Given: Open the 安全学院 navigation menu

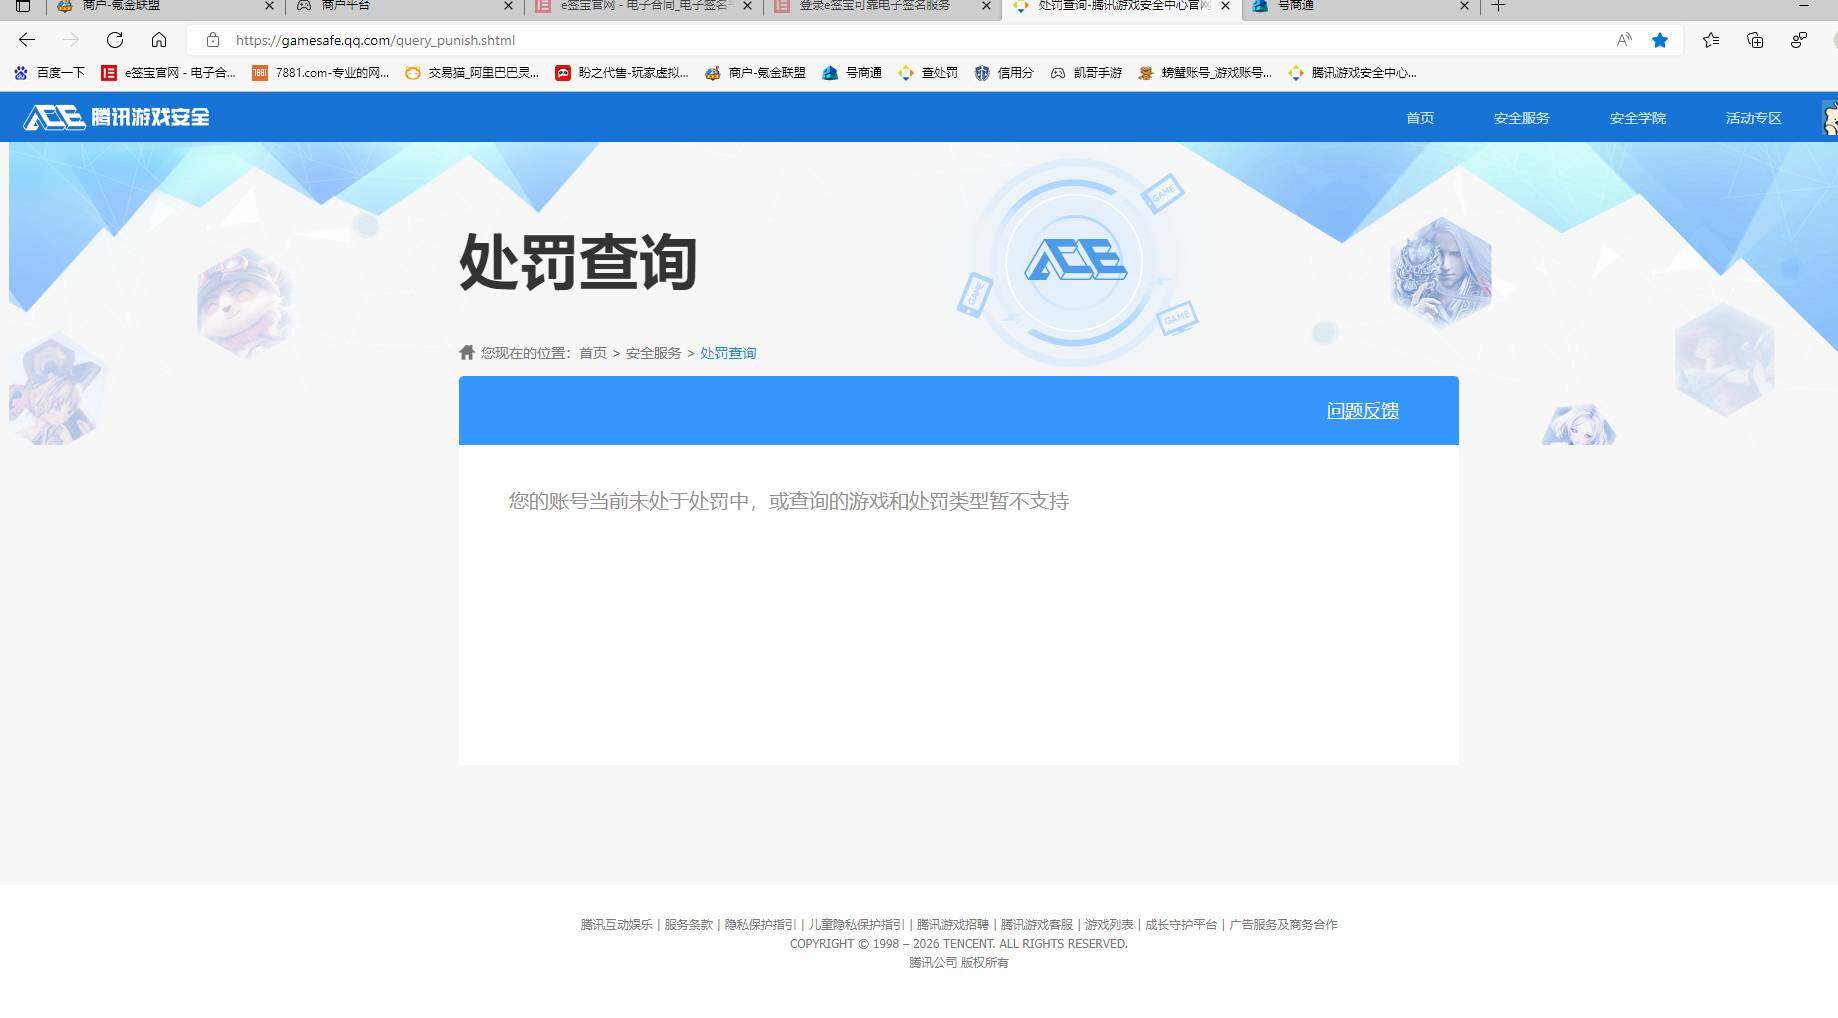Looking at the screenshot, I should coord(1637,117).
